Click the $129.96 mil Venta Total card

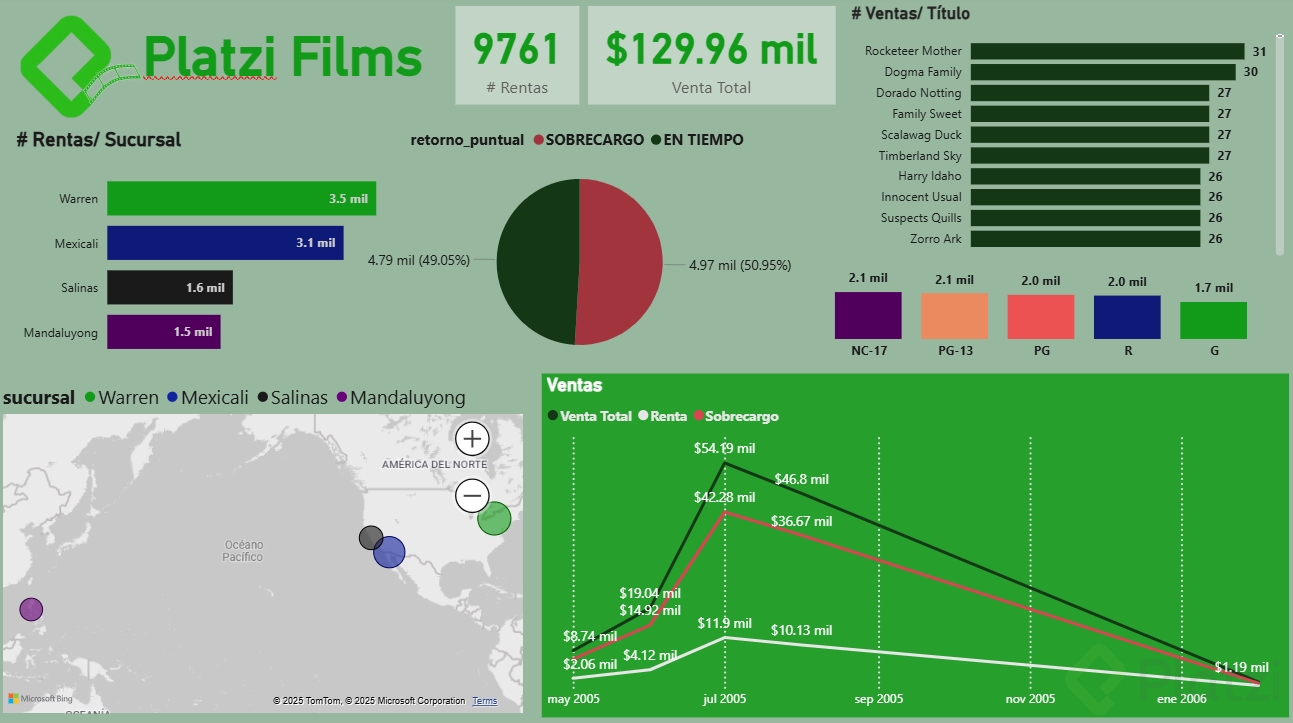point(711,55)
